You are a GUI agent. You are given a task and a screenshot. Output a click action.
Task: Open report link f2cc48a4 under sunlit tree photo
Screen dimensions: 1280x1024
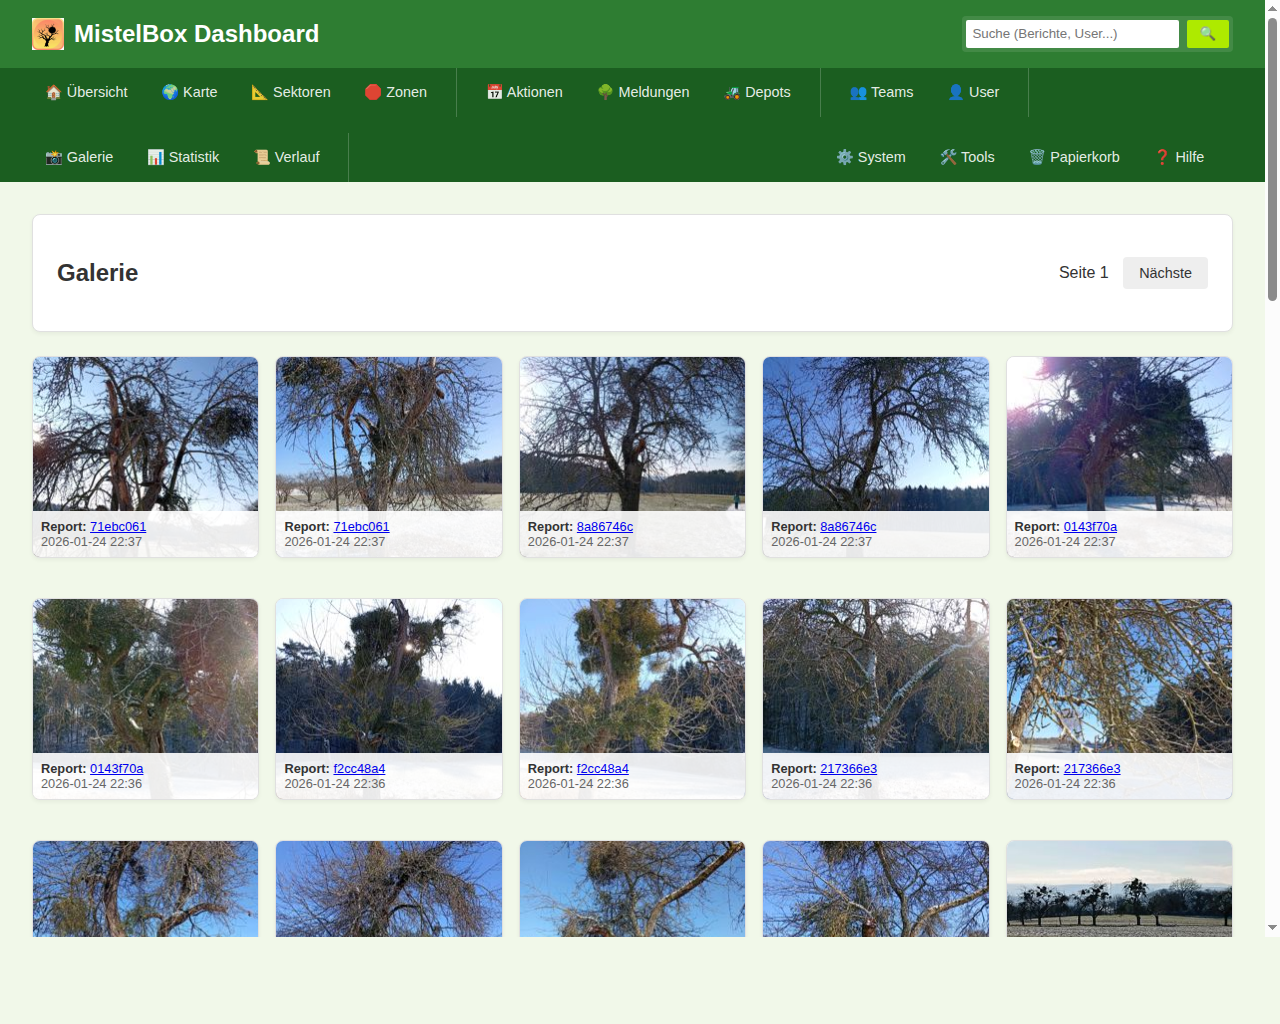point(359,769)
